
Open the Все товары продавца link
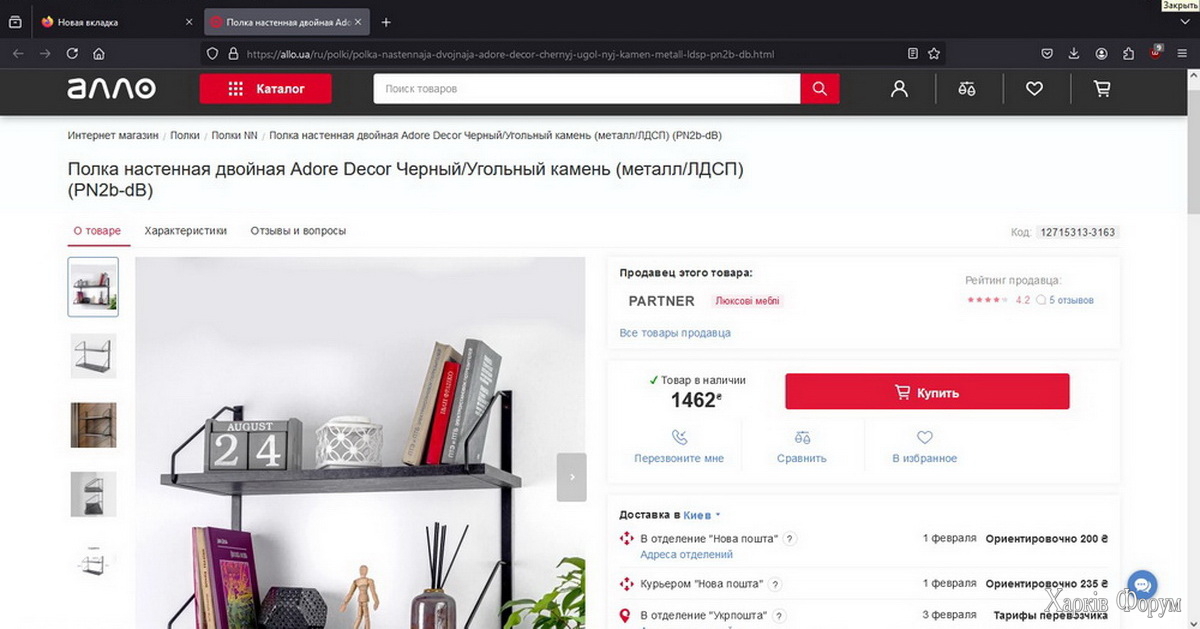coord(675,333)
